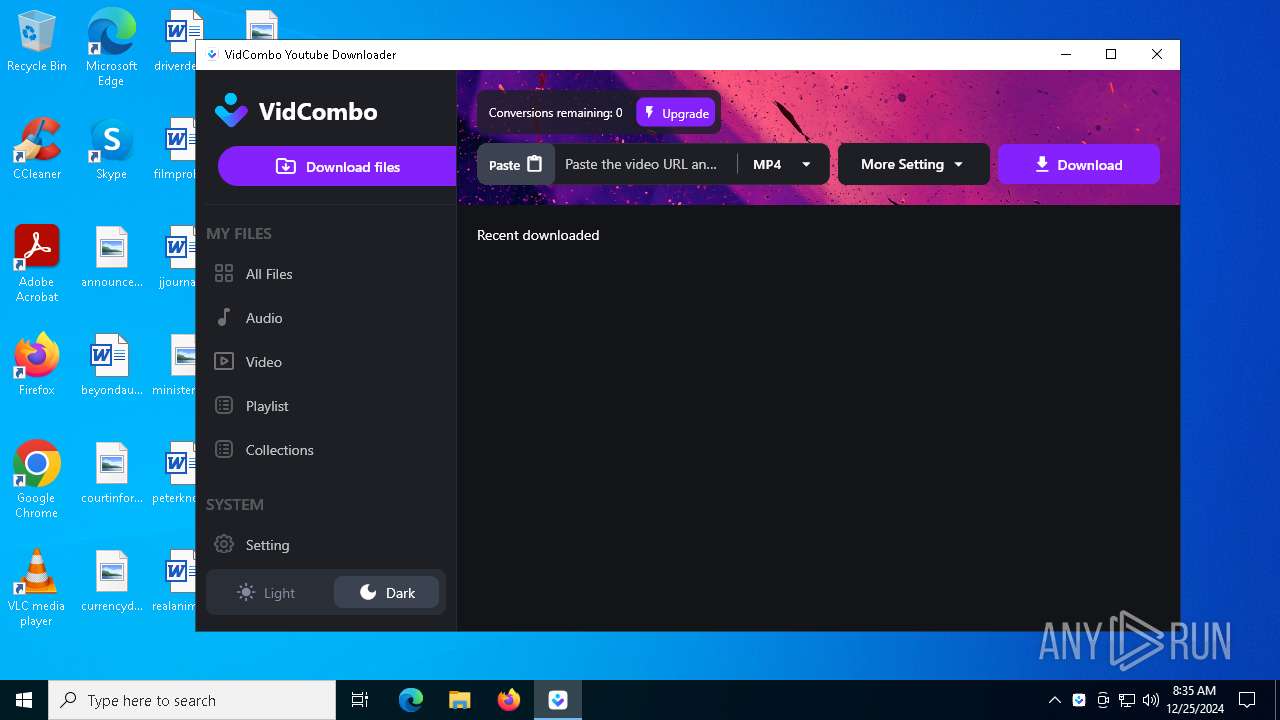
Task: Open Firefox from the taskbar
Action: (509, 700)
